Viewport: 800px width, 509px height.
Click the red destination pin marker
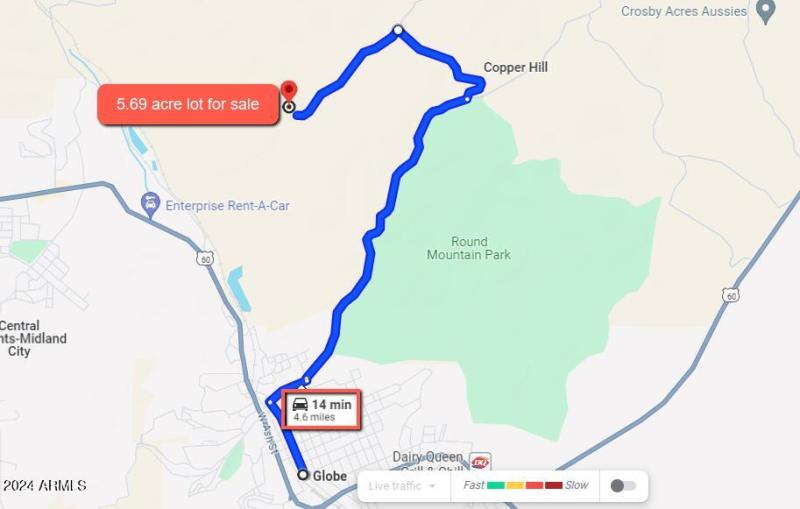pyautogui.click(x=289, y=91)
